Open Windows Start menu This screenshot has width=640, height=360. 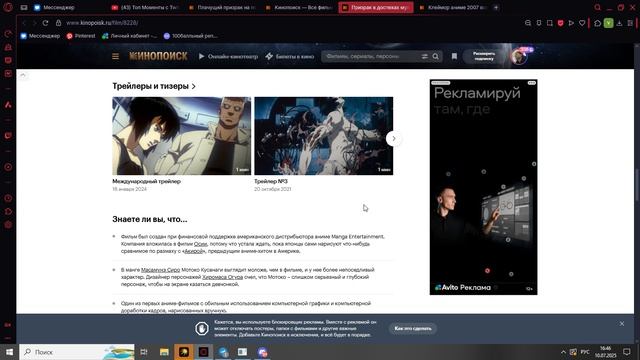(9, 352)
